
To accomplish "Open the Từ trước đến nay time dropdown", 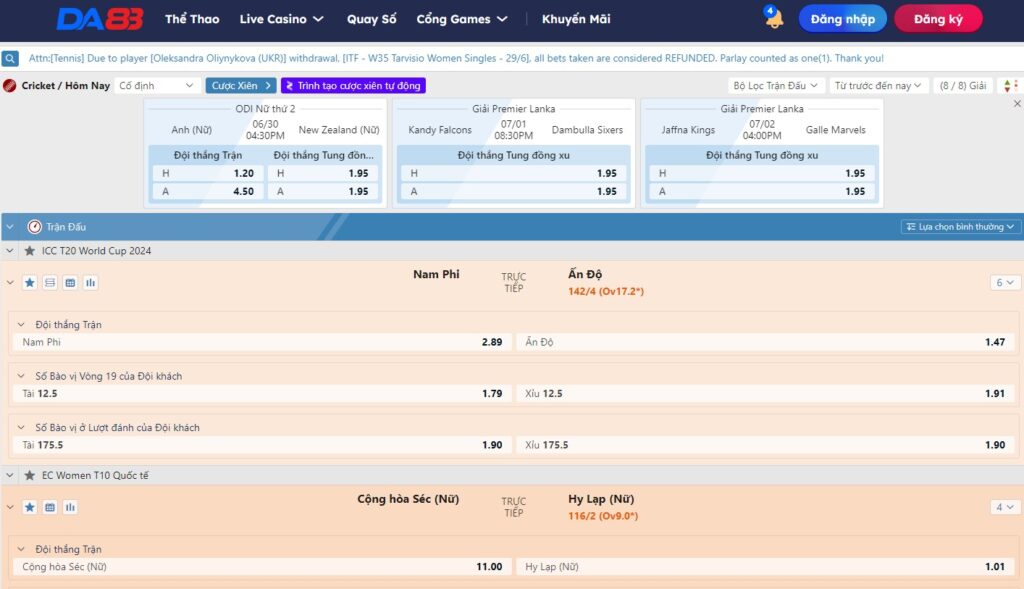I will click(878, 86).
